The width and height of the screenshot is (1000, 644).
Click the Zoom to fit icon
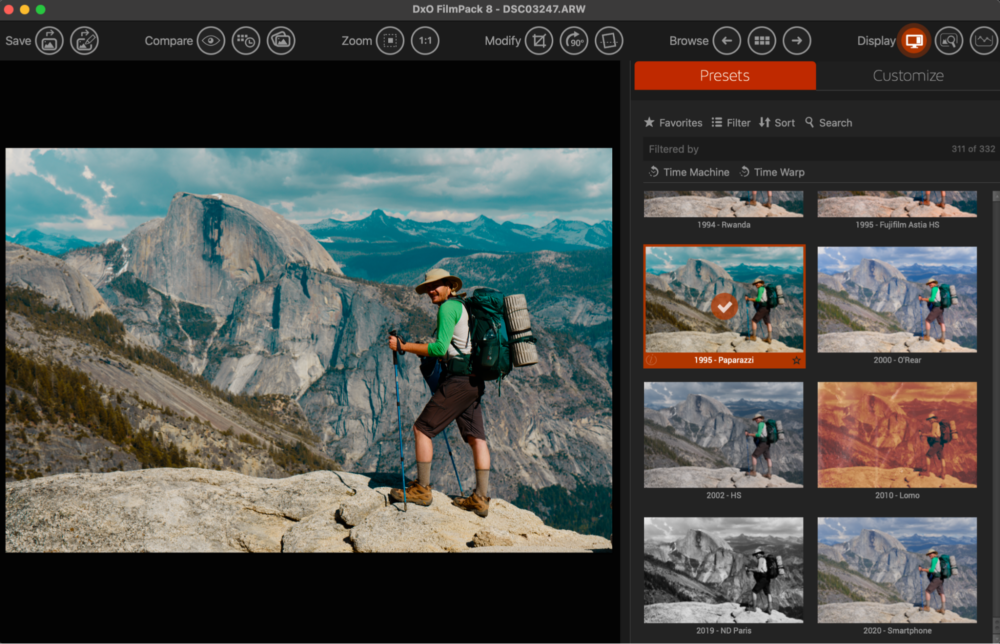[x=390, y=41]
